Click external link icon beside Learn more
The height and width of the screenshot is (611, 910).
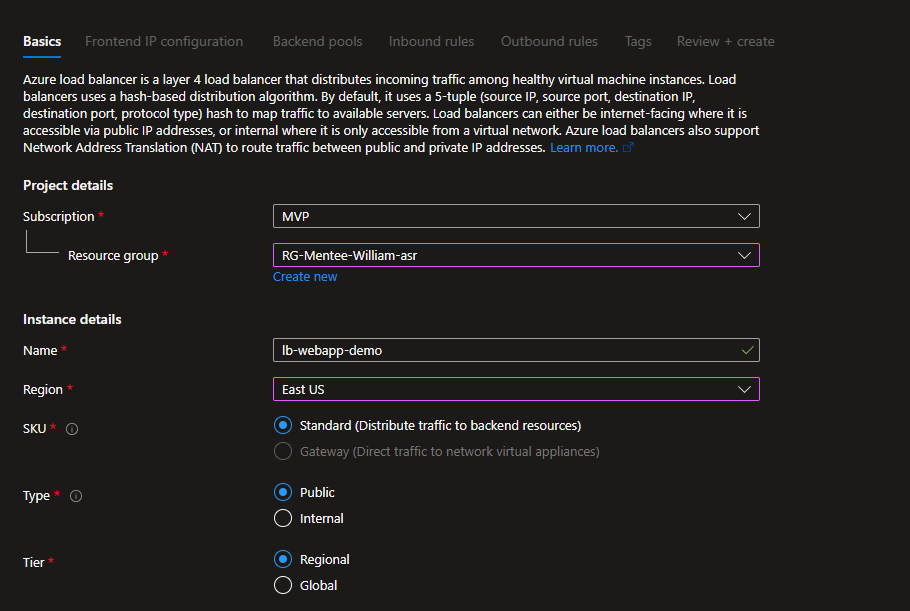tap(628, 148)
